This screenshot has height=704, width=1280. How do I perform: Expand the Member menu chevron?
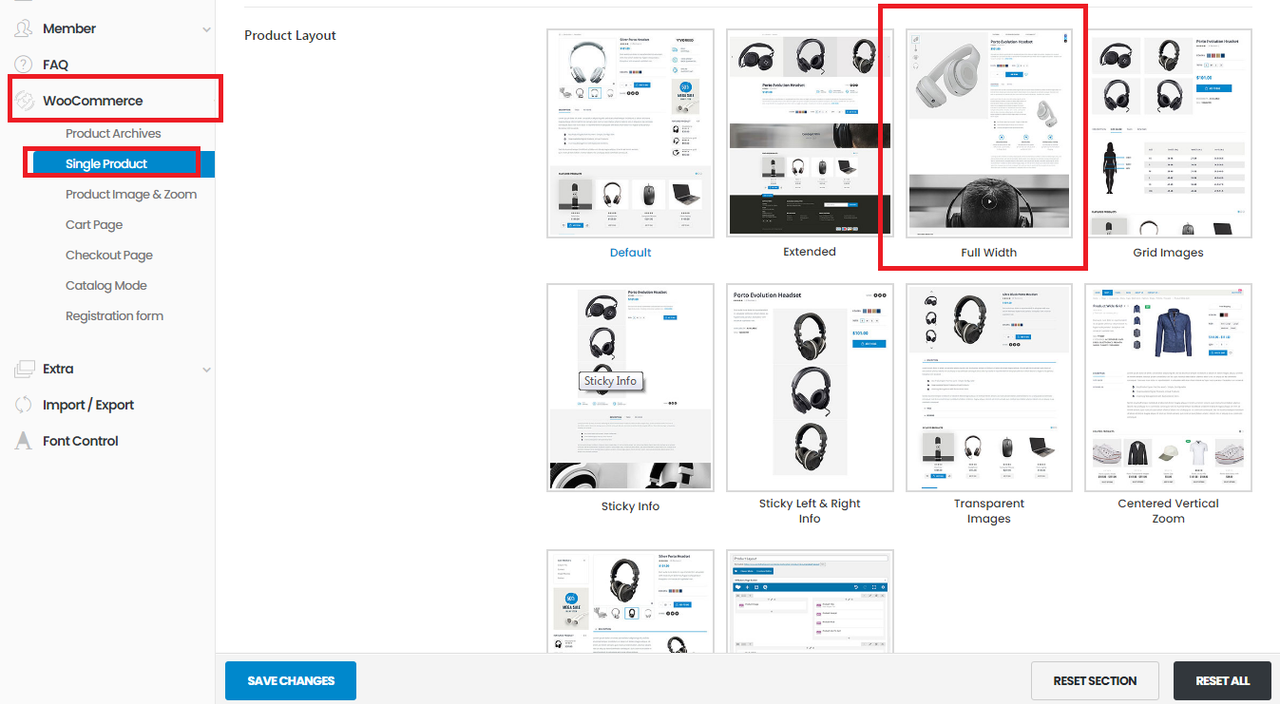[x=206, y=30]
